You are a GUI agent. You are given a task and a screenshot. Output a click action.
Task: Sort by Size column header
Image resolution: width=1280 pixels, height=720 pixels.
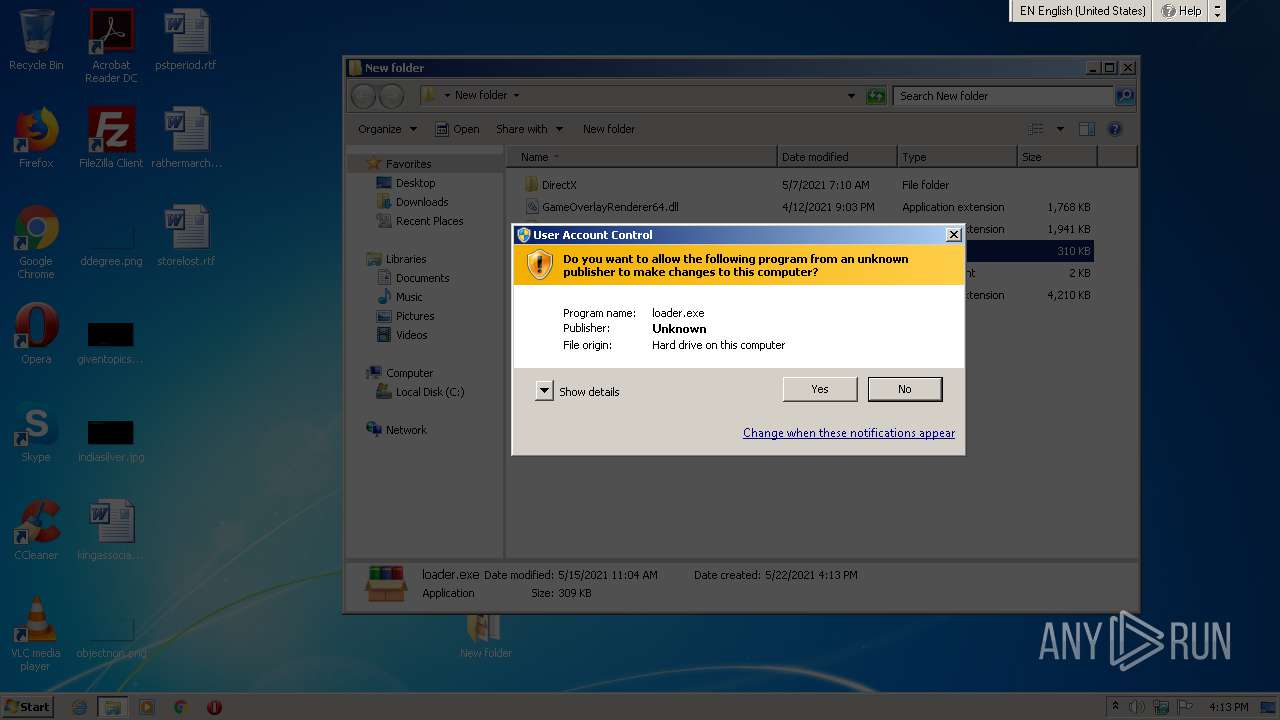(1057, 157)
